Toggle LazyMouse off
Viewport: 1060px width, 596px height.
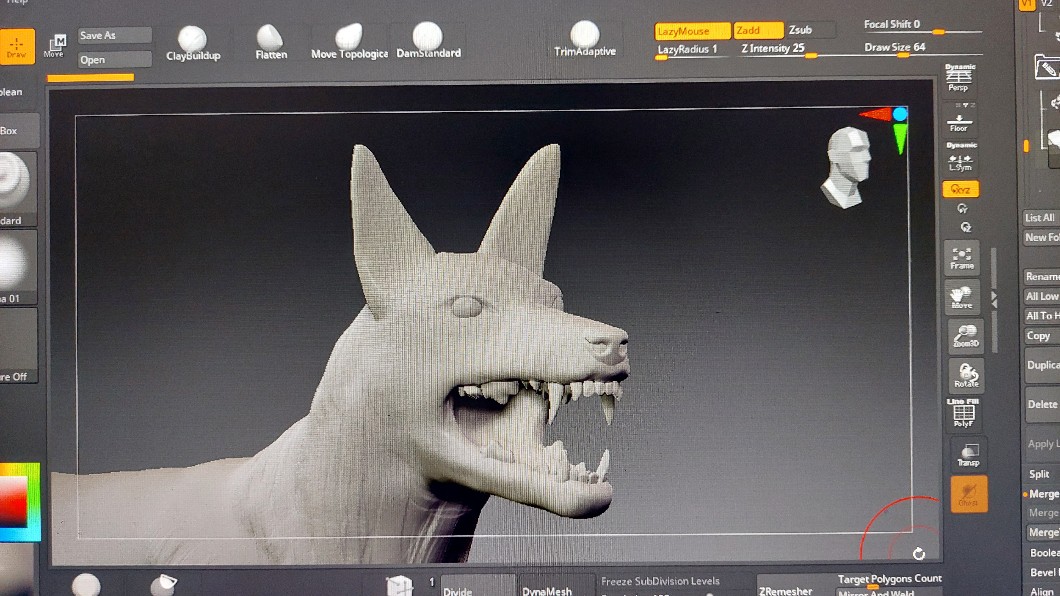click(691, 31)
